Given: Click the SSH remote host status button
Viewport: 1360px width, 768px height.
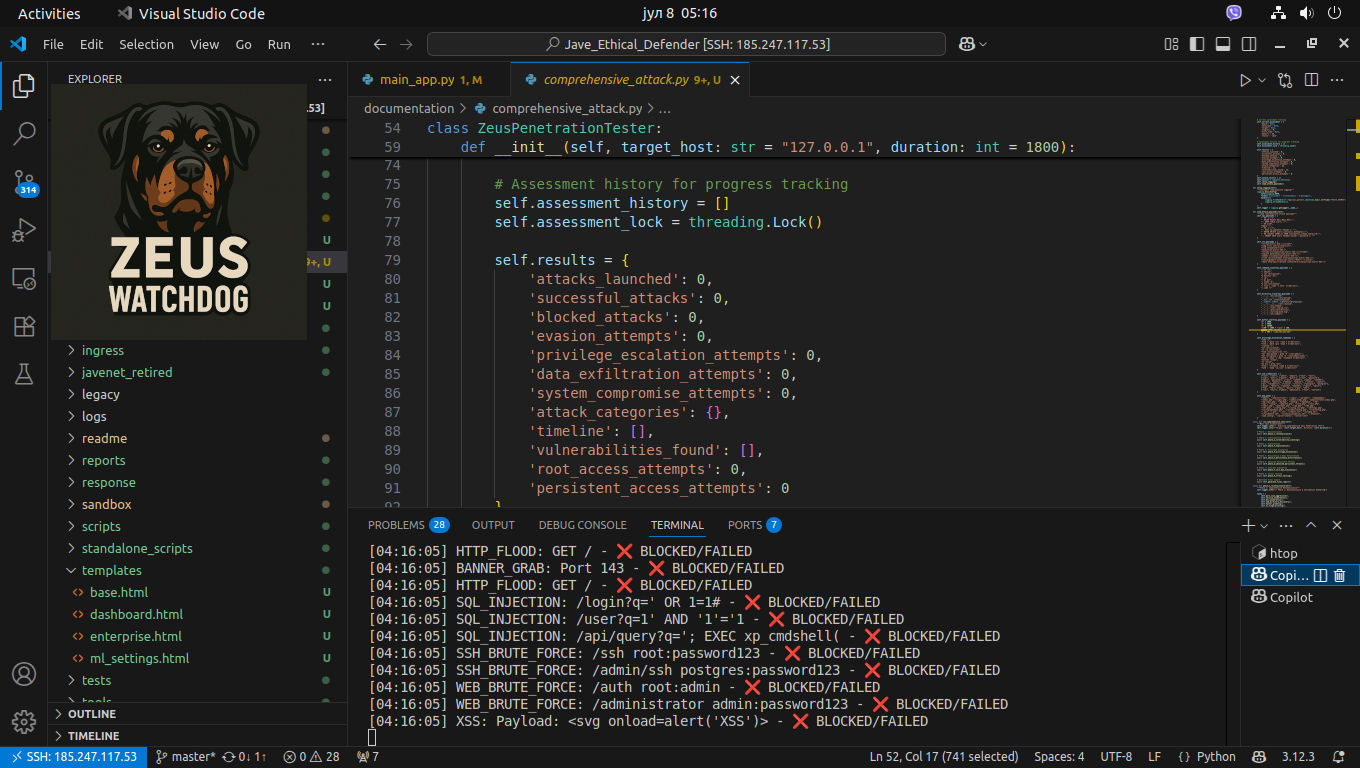Looking at the screenshot, I should pyautogui.click(x=74, y=757).
